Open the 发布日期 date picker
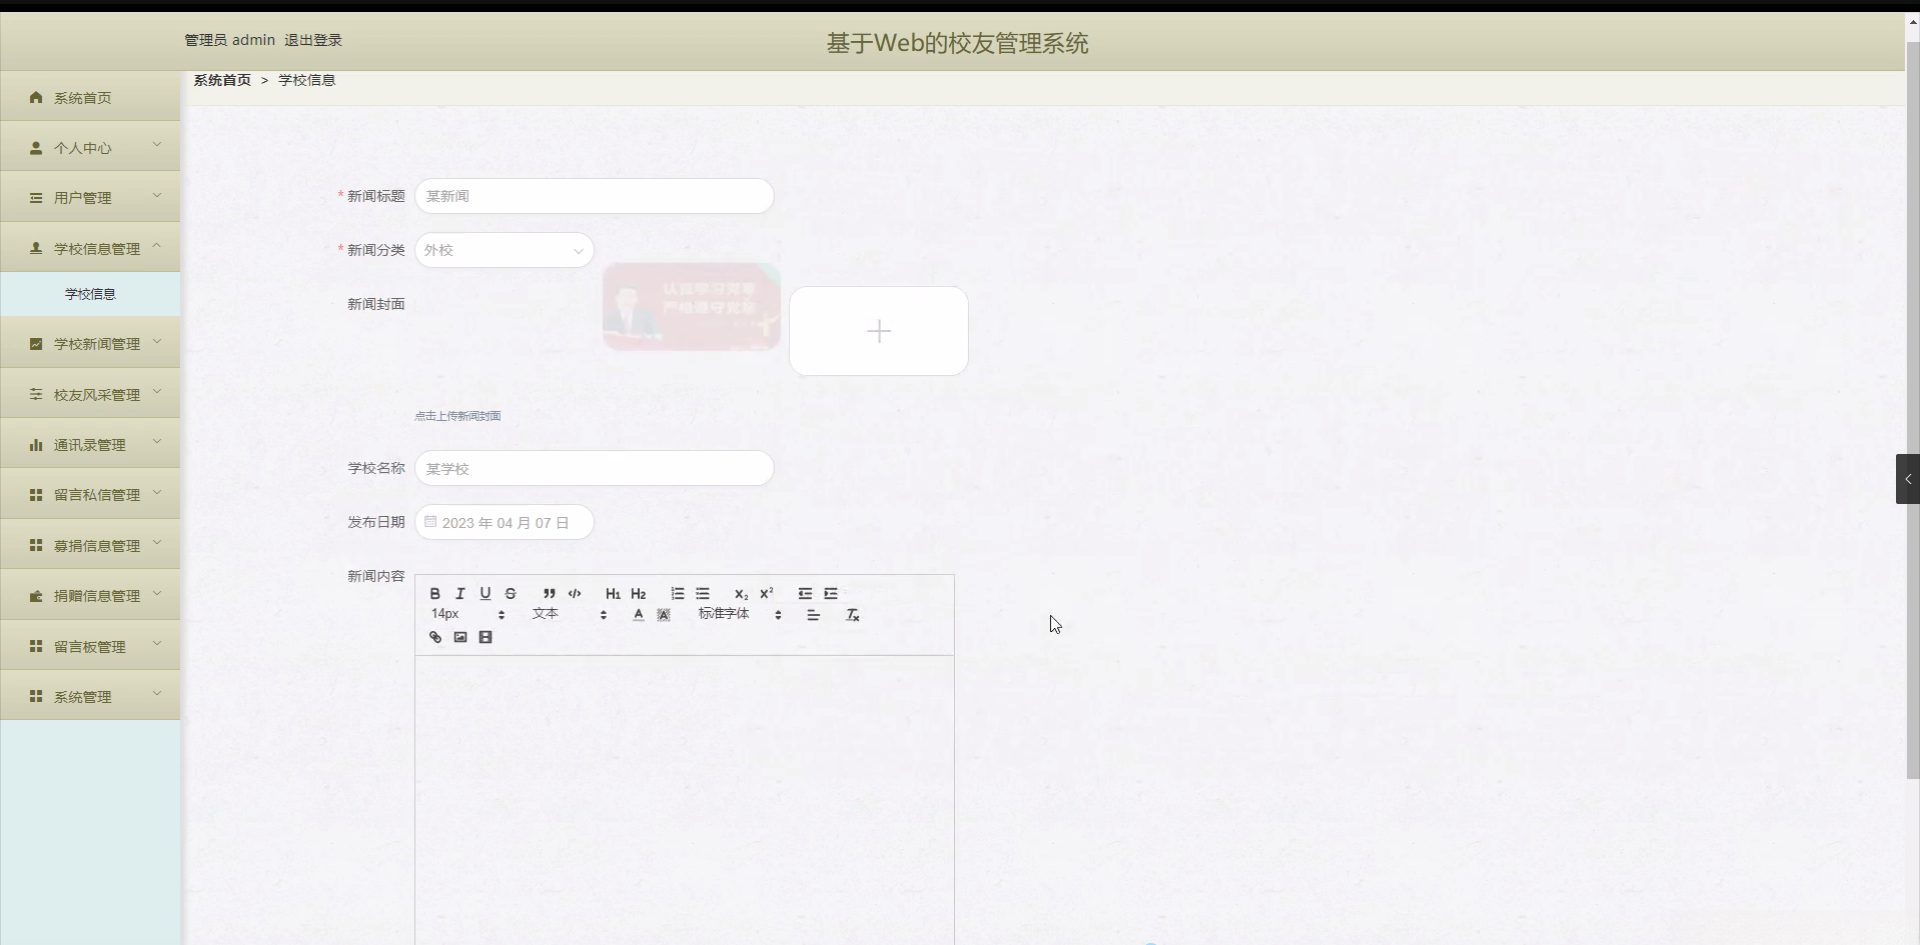Image resolution: width=1920 pixels, height=945 pixels. 504,522
